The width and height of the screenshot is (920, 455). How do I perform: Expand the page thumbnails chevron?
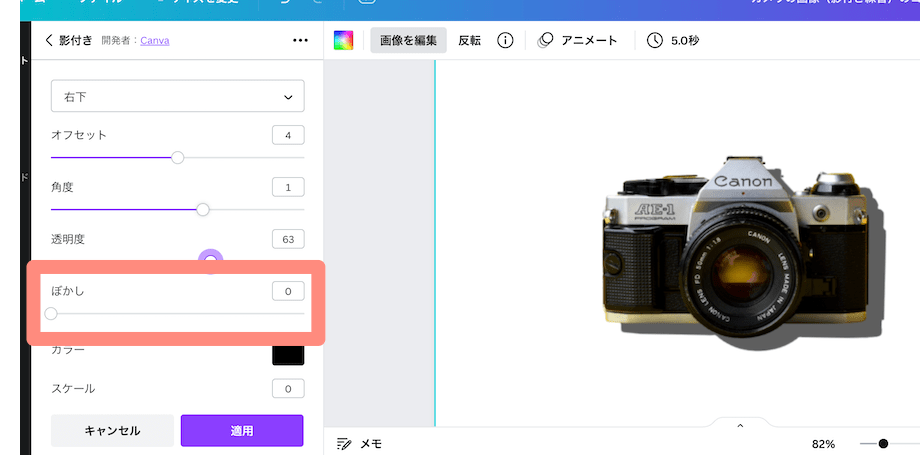click(740, 425)
